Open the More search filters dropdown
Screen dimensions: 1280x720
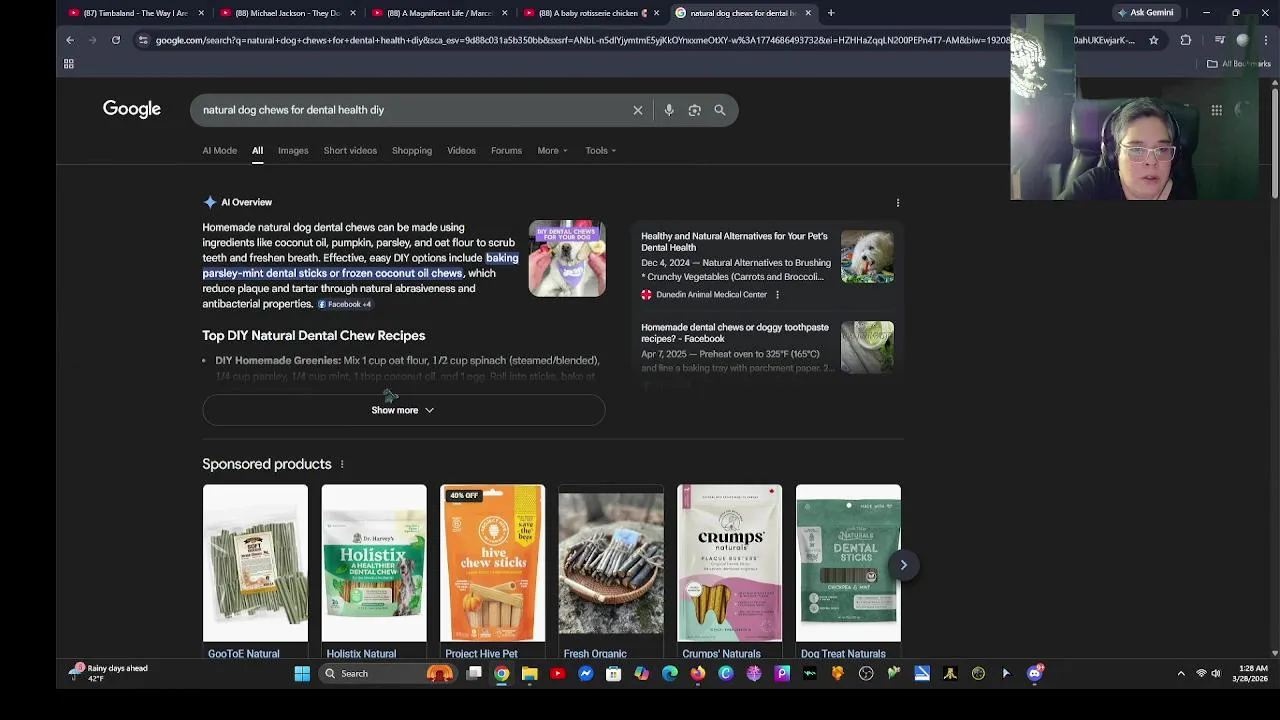pos(552,151)
